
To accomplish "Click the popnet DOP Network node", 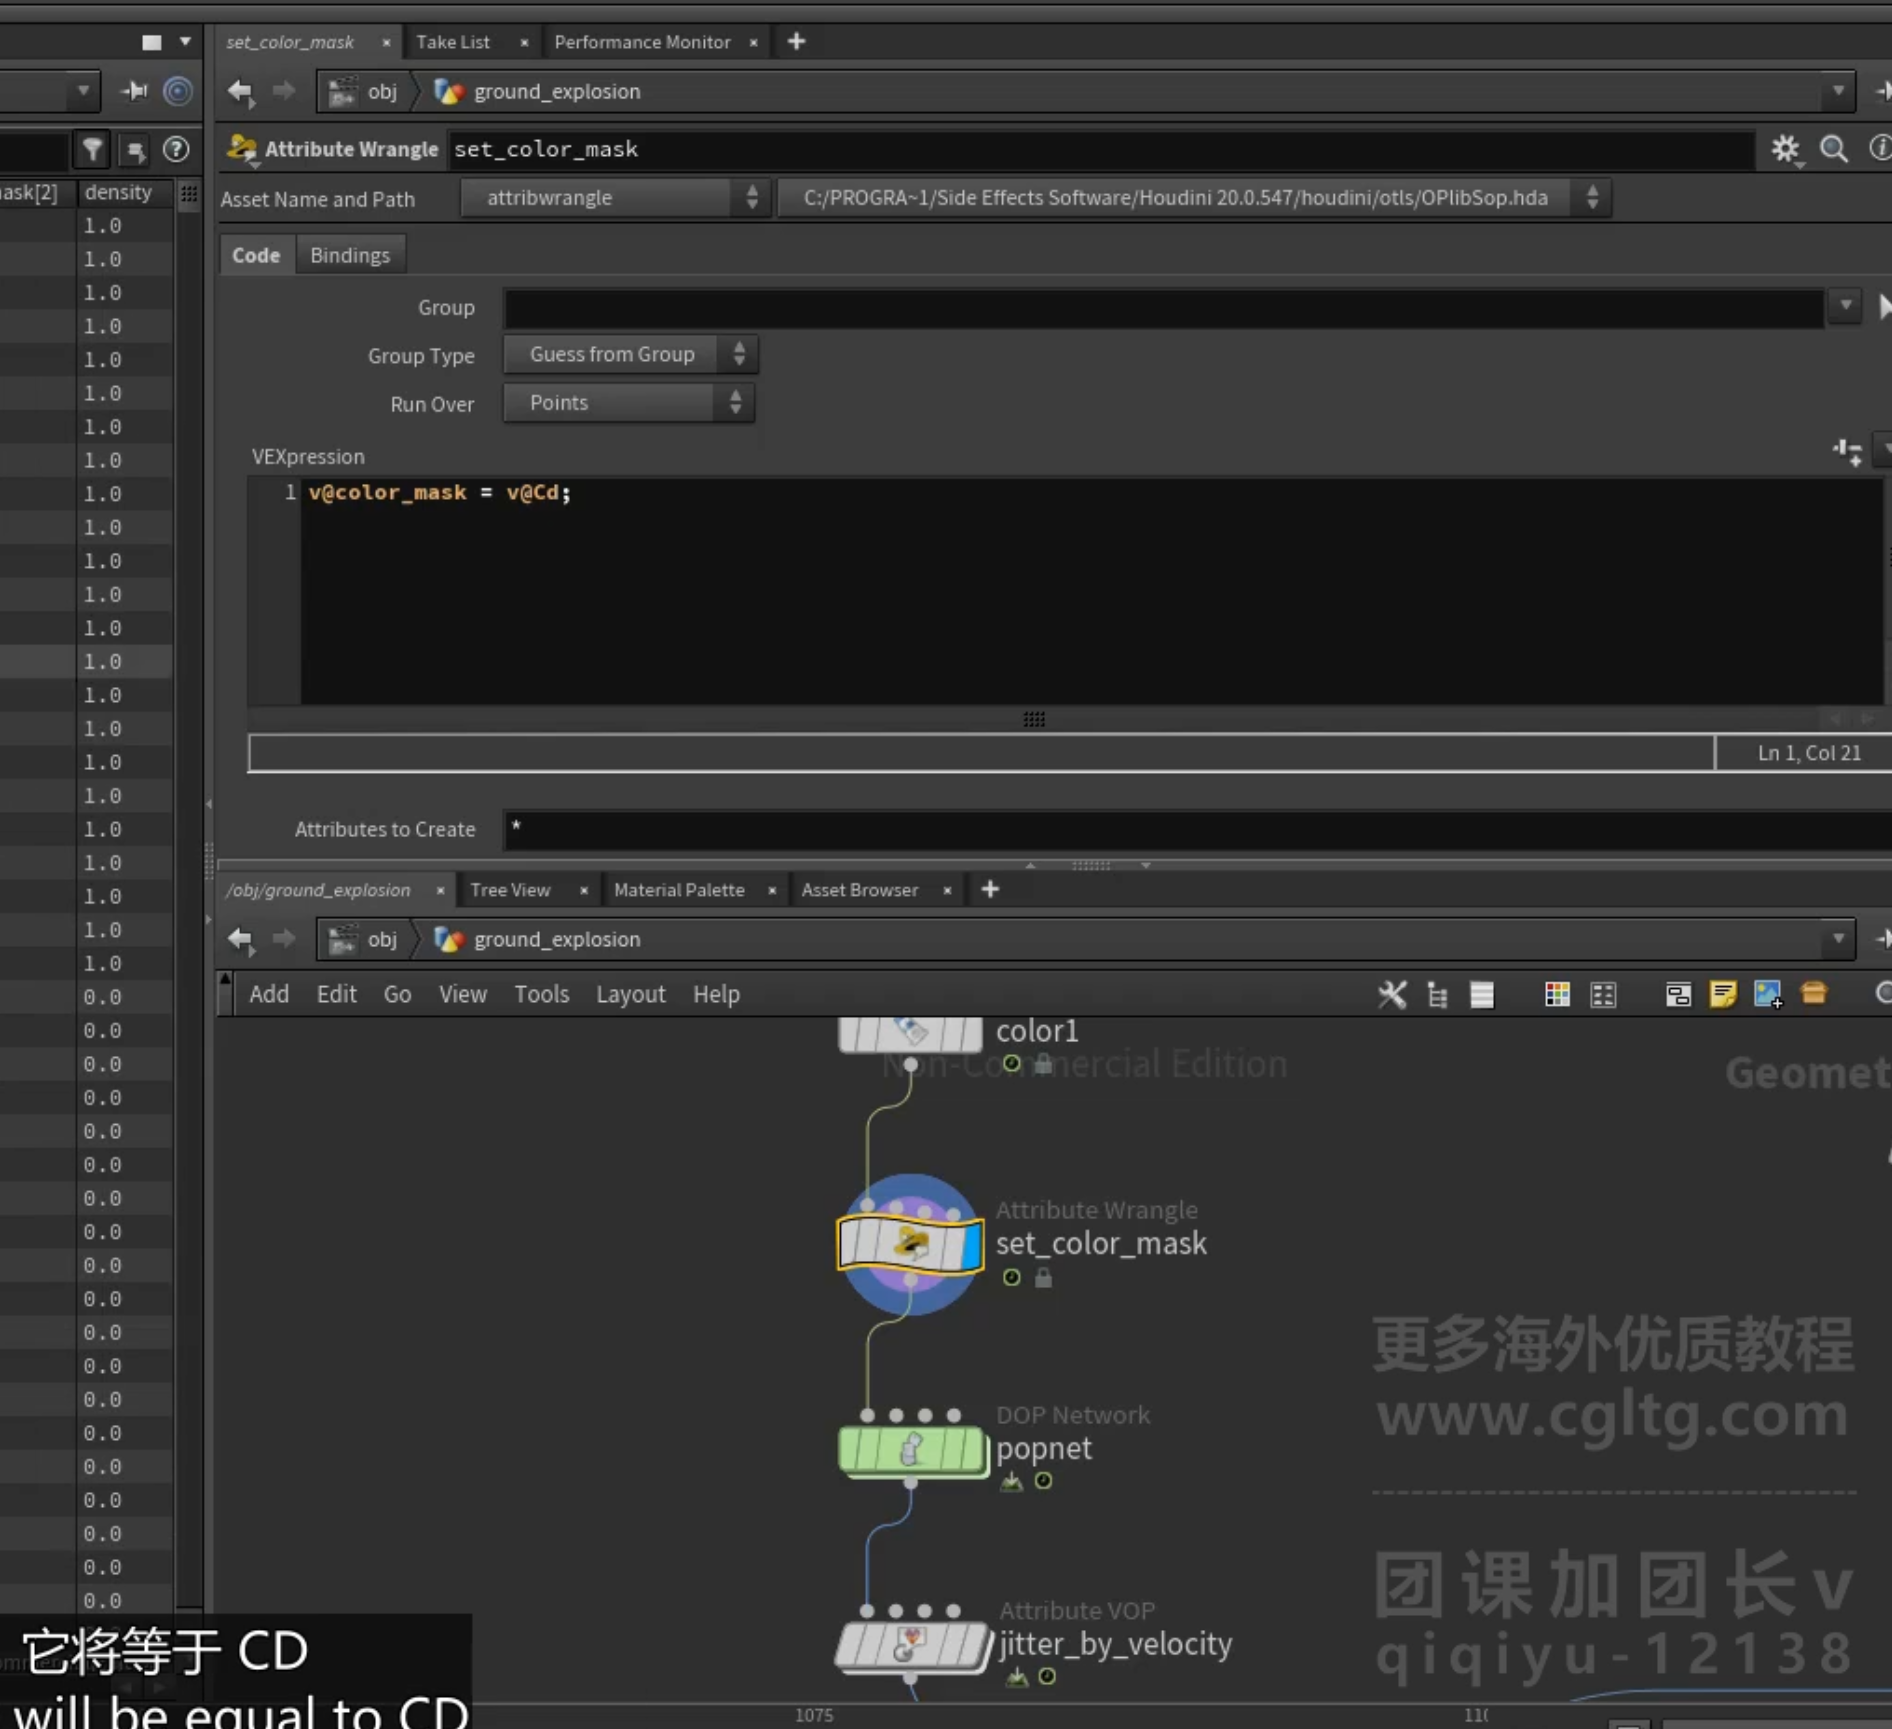I will click(x=911, y=1449).
